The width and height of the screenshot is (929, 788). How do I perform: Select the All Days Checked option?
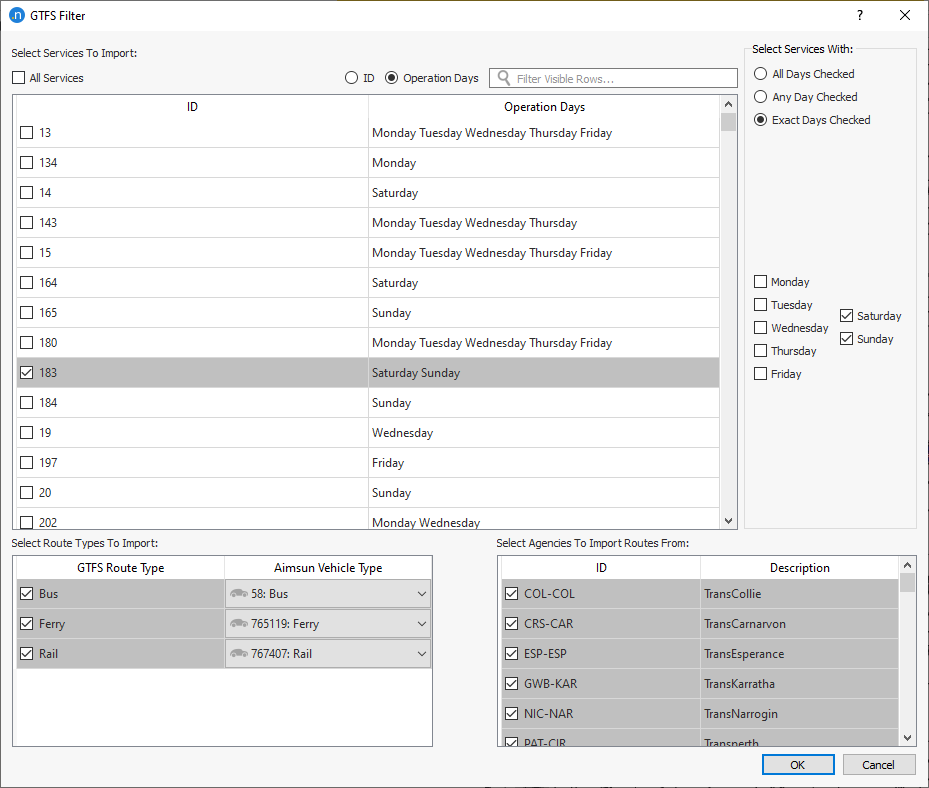coord(760,73)
